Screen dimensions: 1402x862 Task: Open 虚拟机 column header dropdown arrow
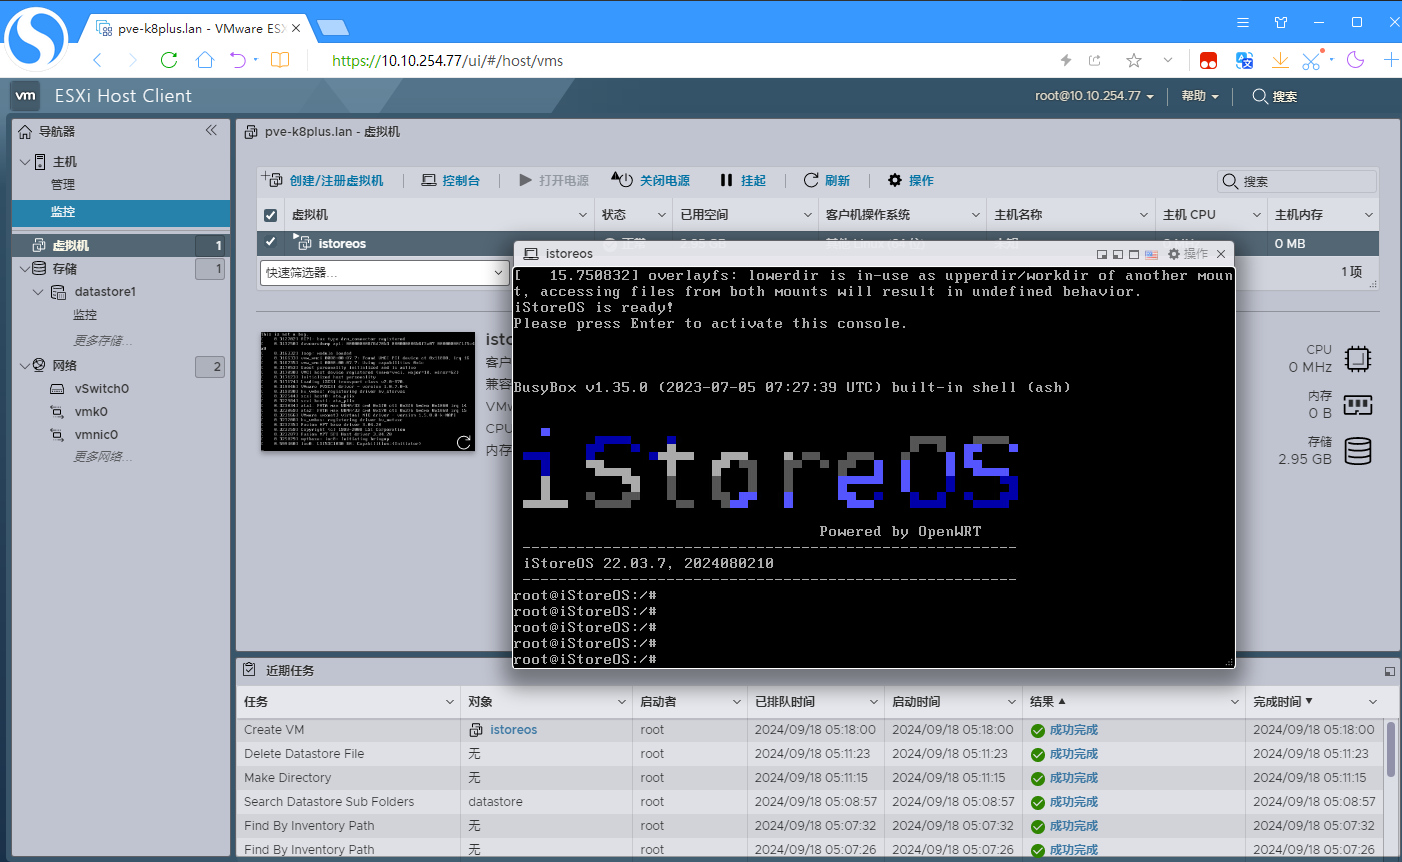[x=583, y=215]
